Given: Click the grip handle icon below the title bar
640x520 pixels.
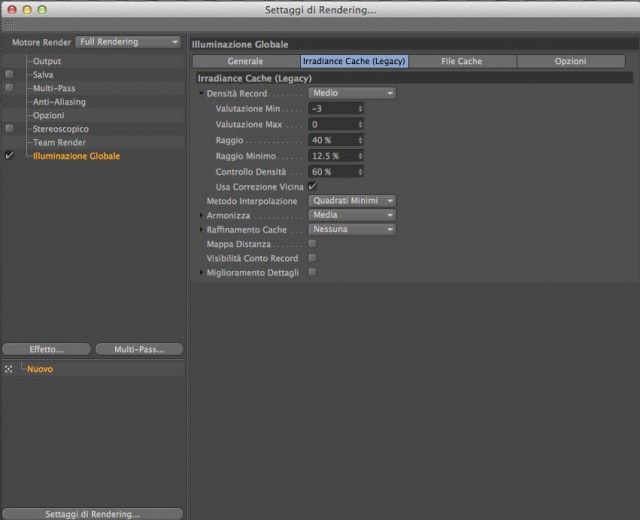Looking at the screenshot, I should pos(9,25).
